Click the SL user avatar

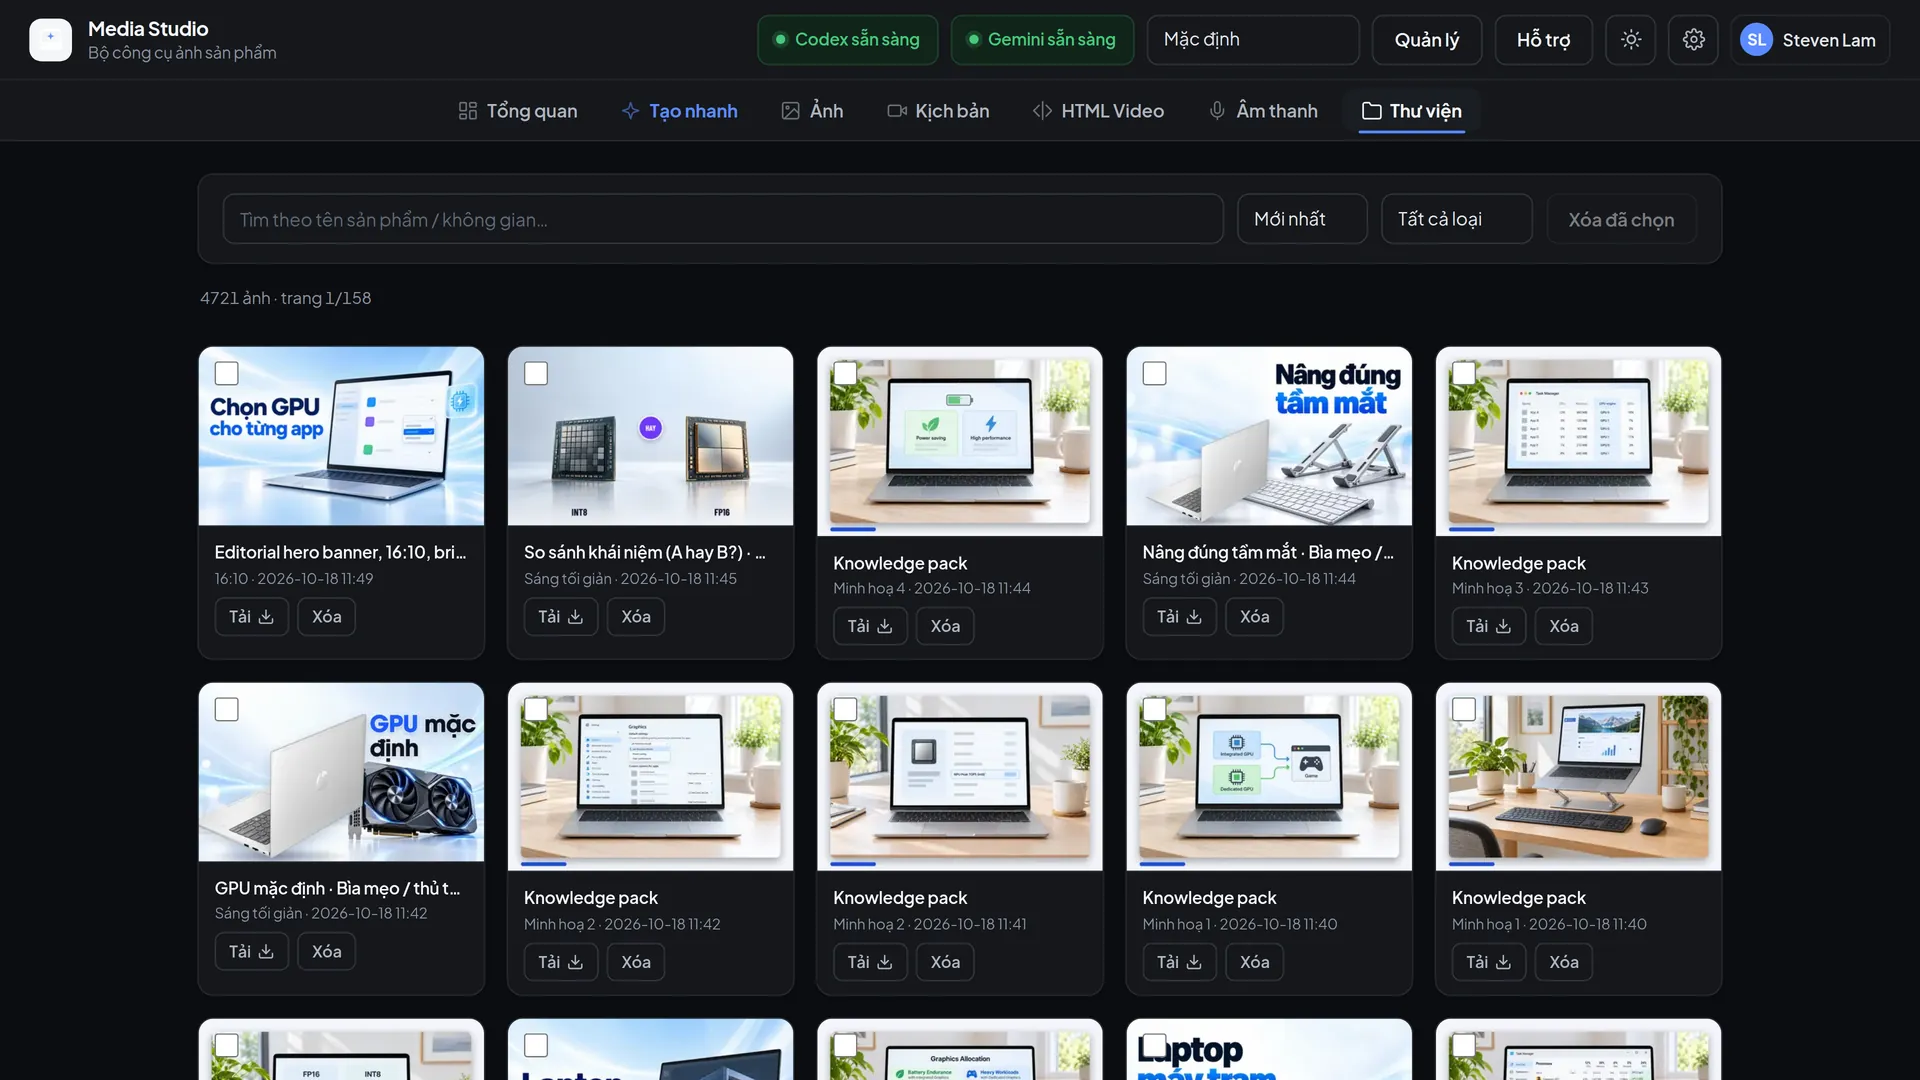pos(1756,40)
